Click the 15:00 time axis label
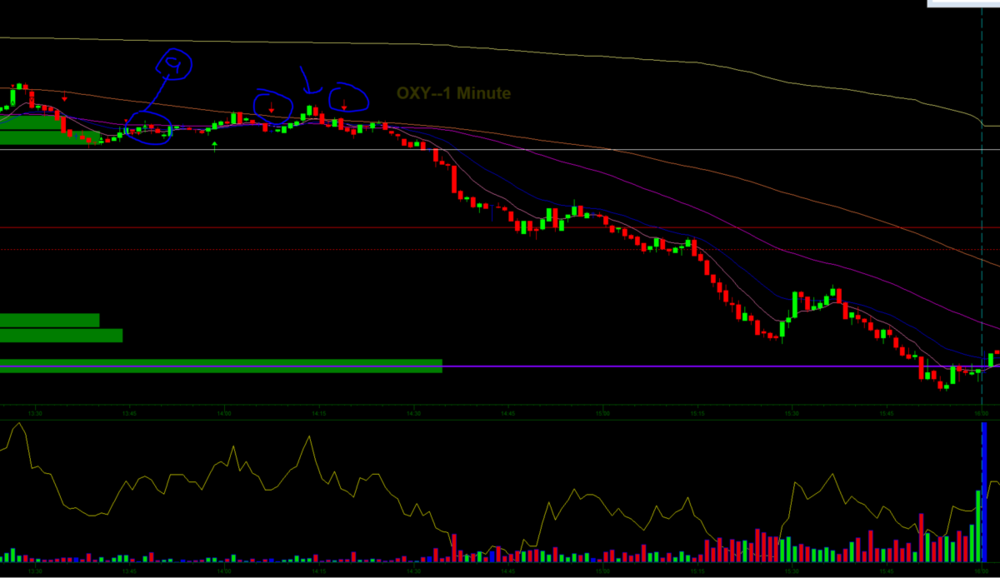The image size is (1000, 578). point(603,412)
